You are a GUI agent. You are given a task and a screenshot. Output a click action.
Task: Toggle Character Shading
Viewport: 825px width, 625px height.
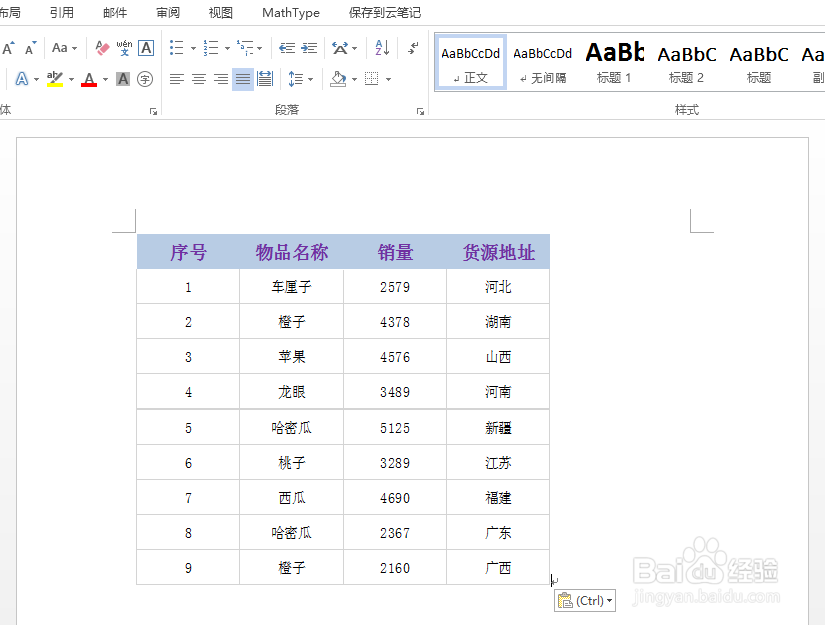(123, 79)
